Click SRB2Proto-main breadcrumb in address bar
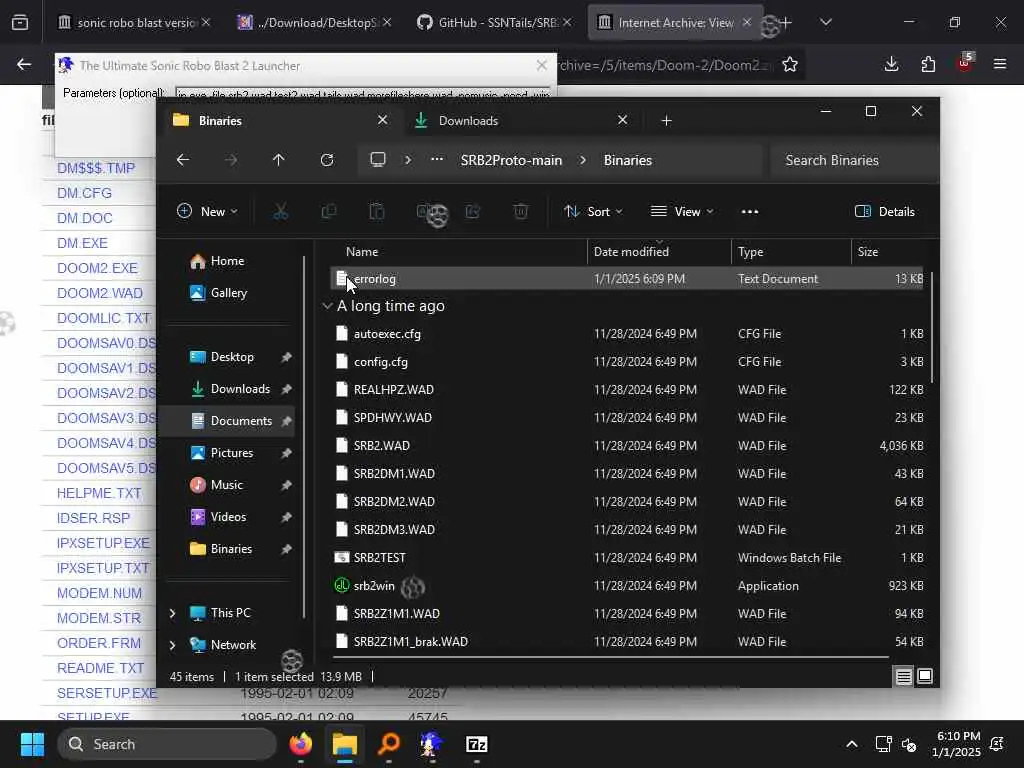Screen dimensions: 1024x768 [511, 160]
